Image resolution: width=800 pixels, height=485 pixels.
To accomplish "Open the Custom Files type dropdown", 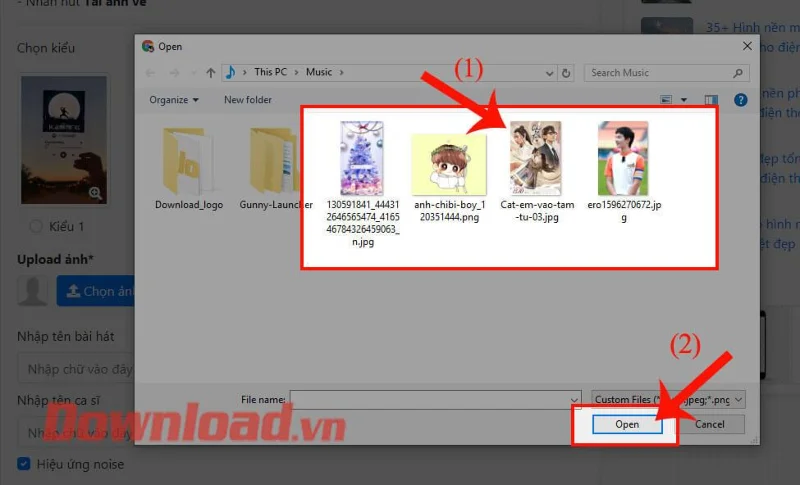I will 668,399.
